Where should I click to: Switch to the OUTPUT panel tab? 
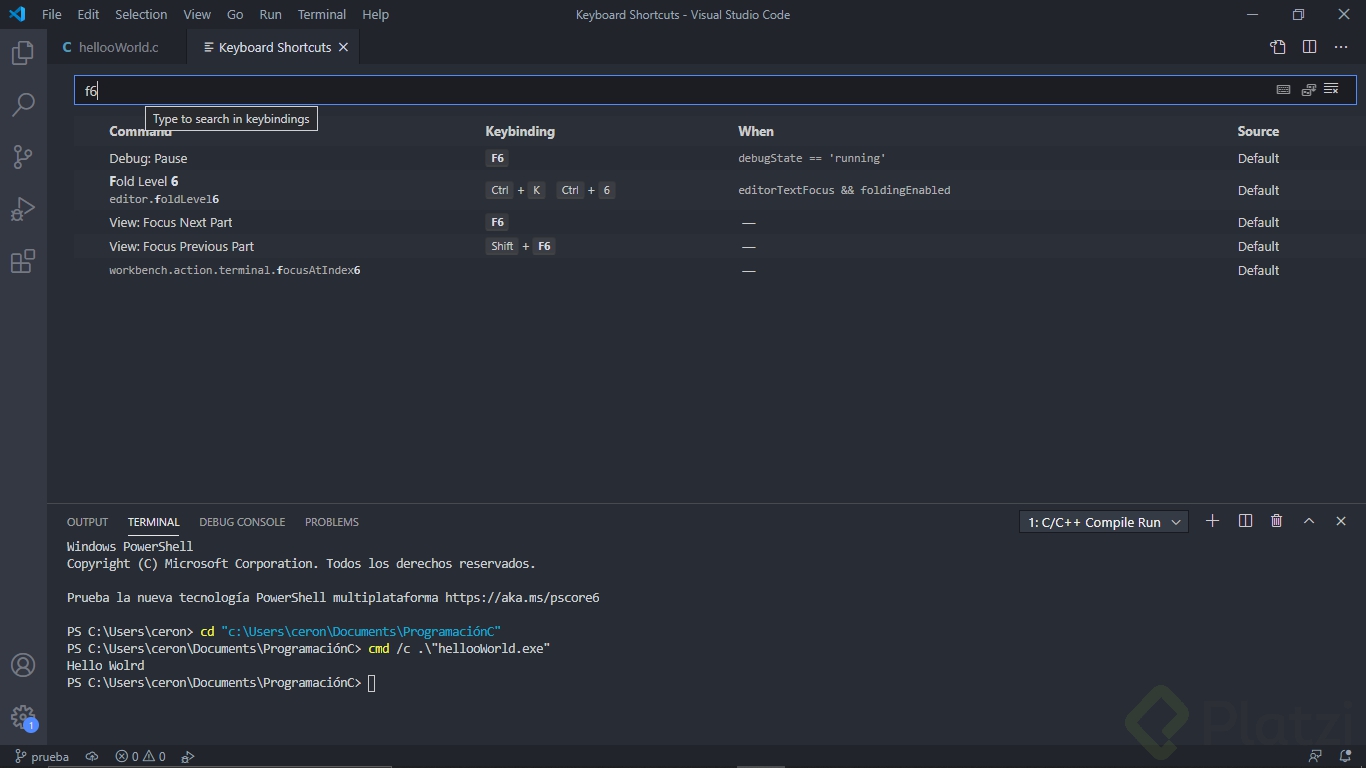click(x=87, y=522)
